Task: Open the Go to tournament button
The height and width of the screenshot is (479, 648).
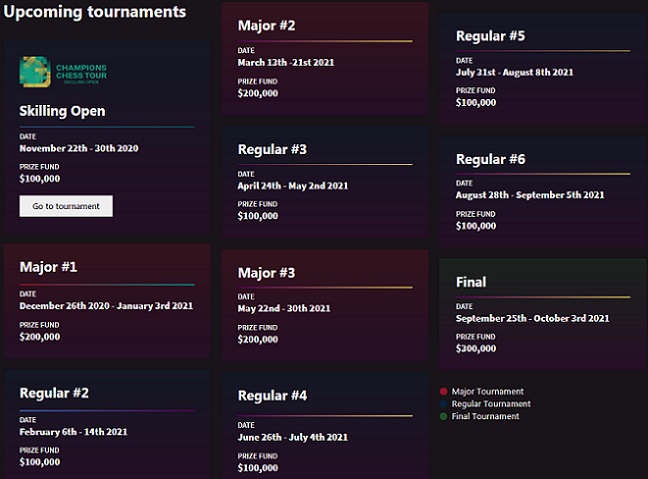Action: 66,206
